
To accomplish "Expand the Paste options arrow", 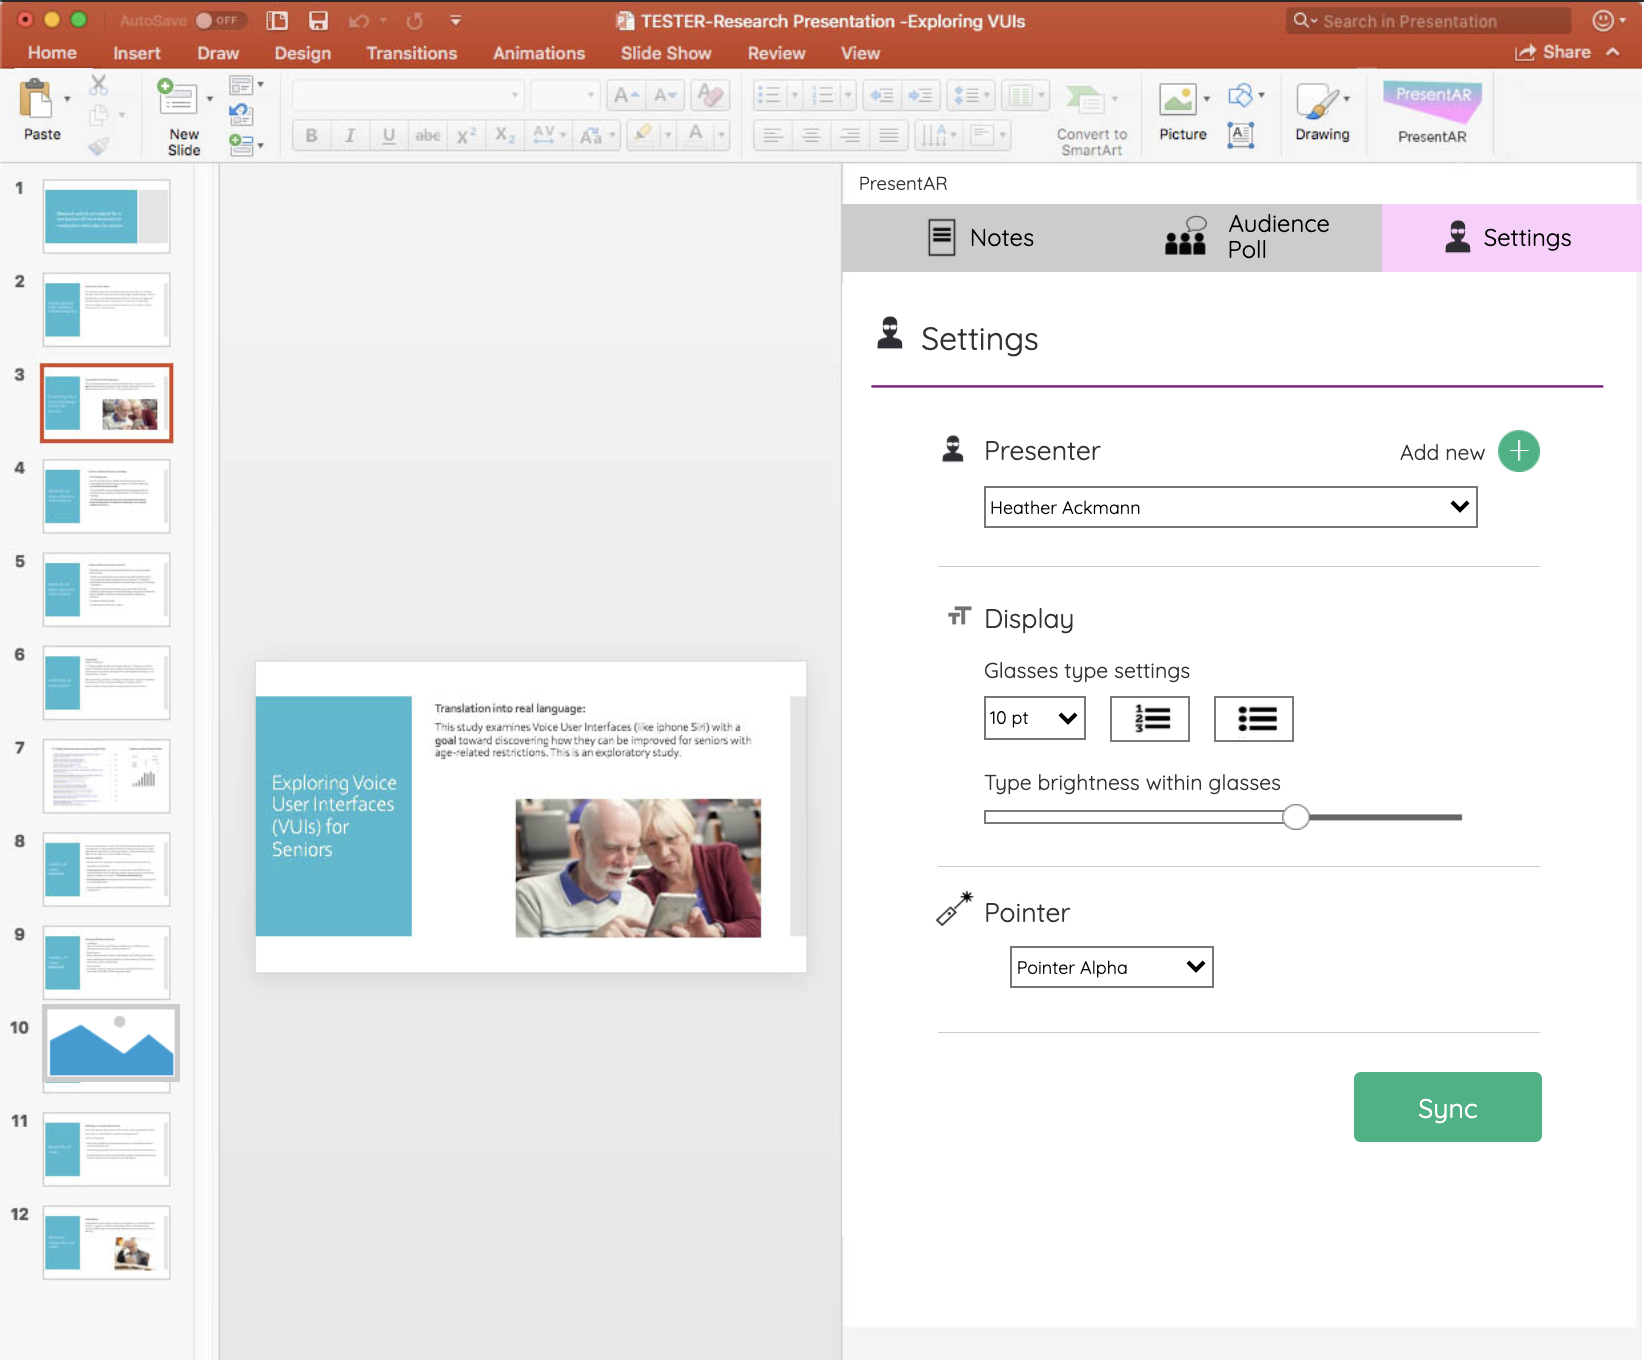I will pos(67,99).
